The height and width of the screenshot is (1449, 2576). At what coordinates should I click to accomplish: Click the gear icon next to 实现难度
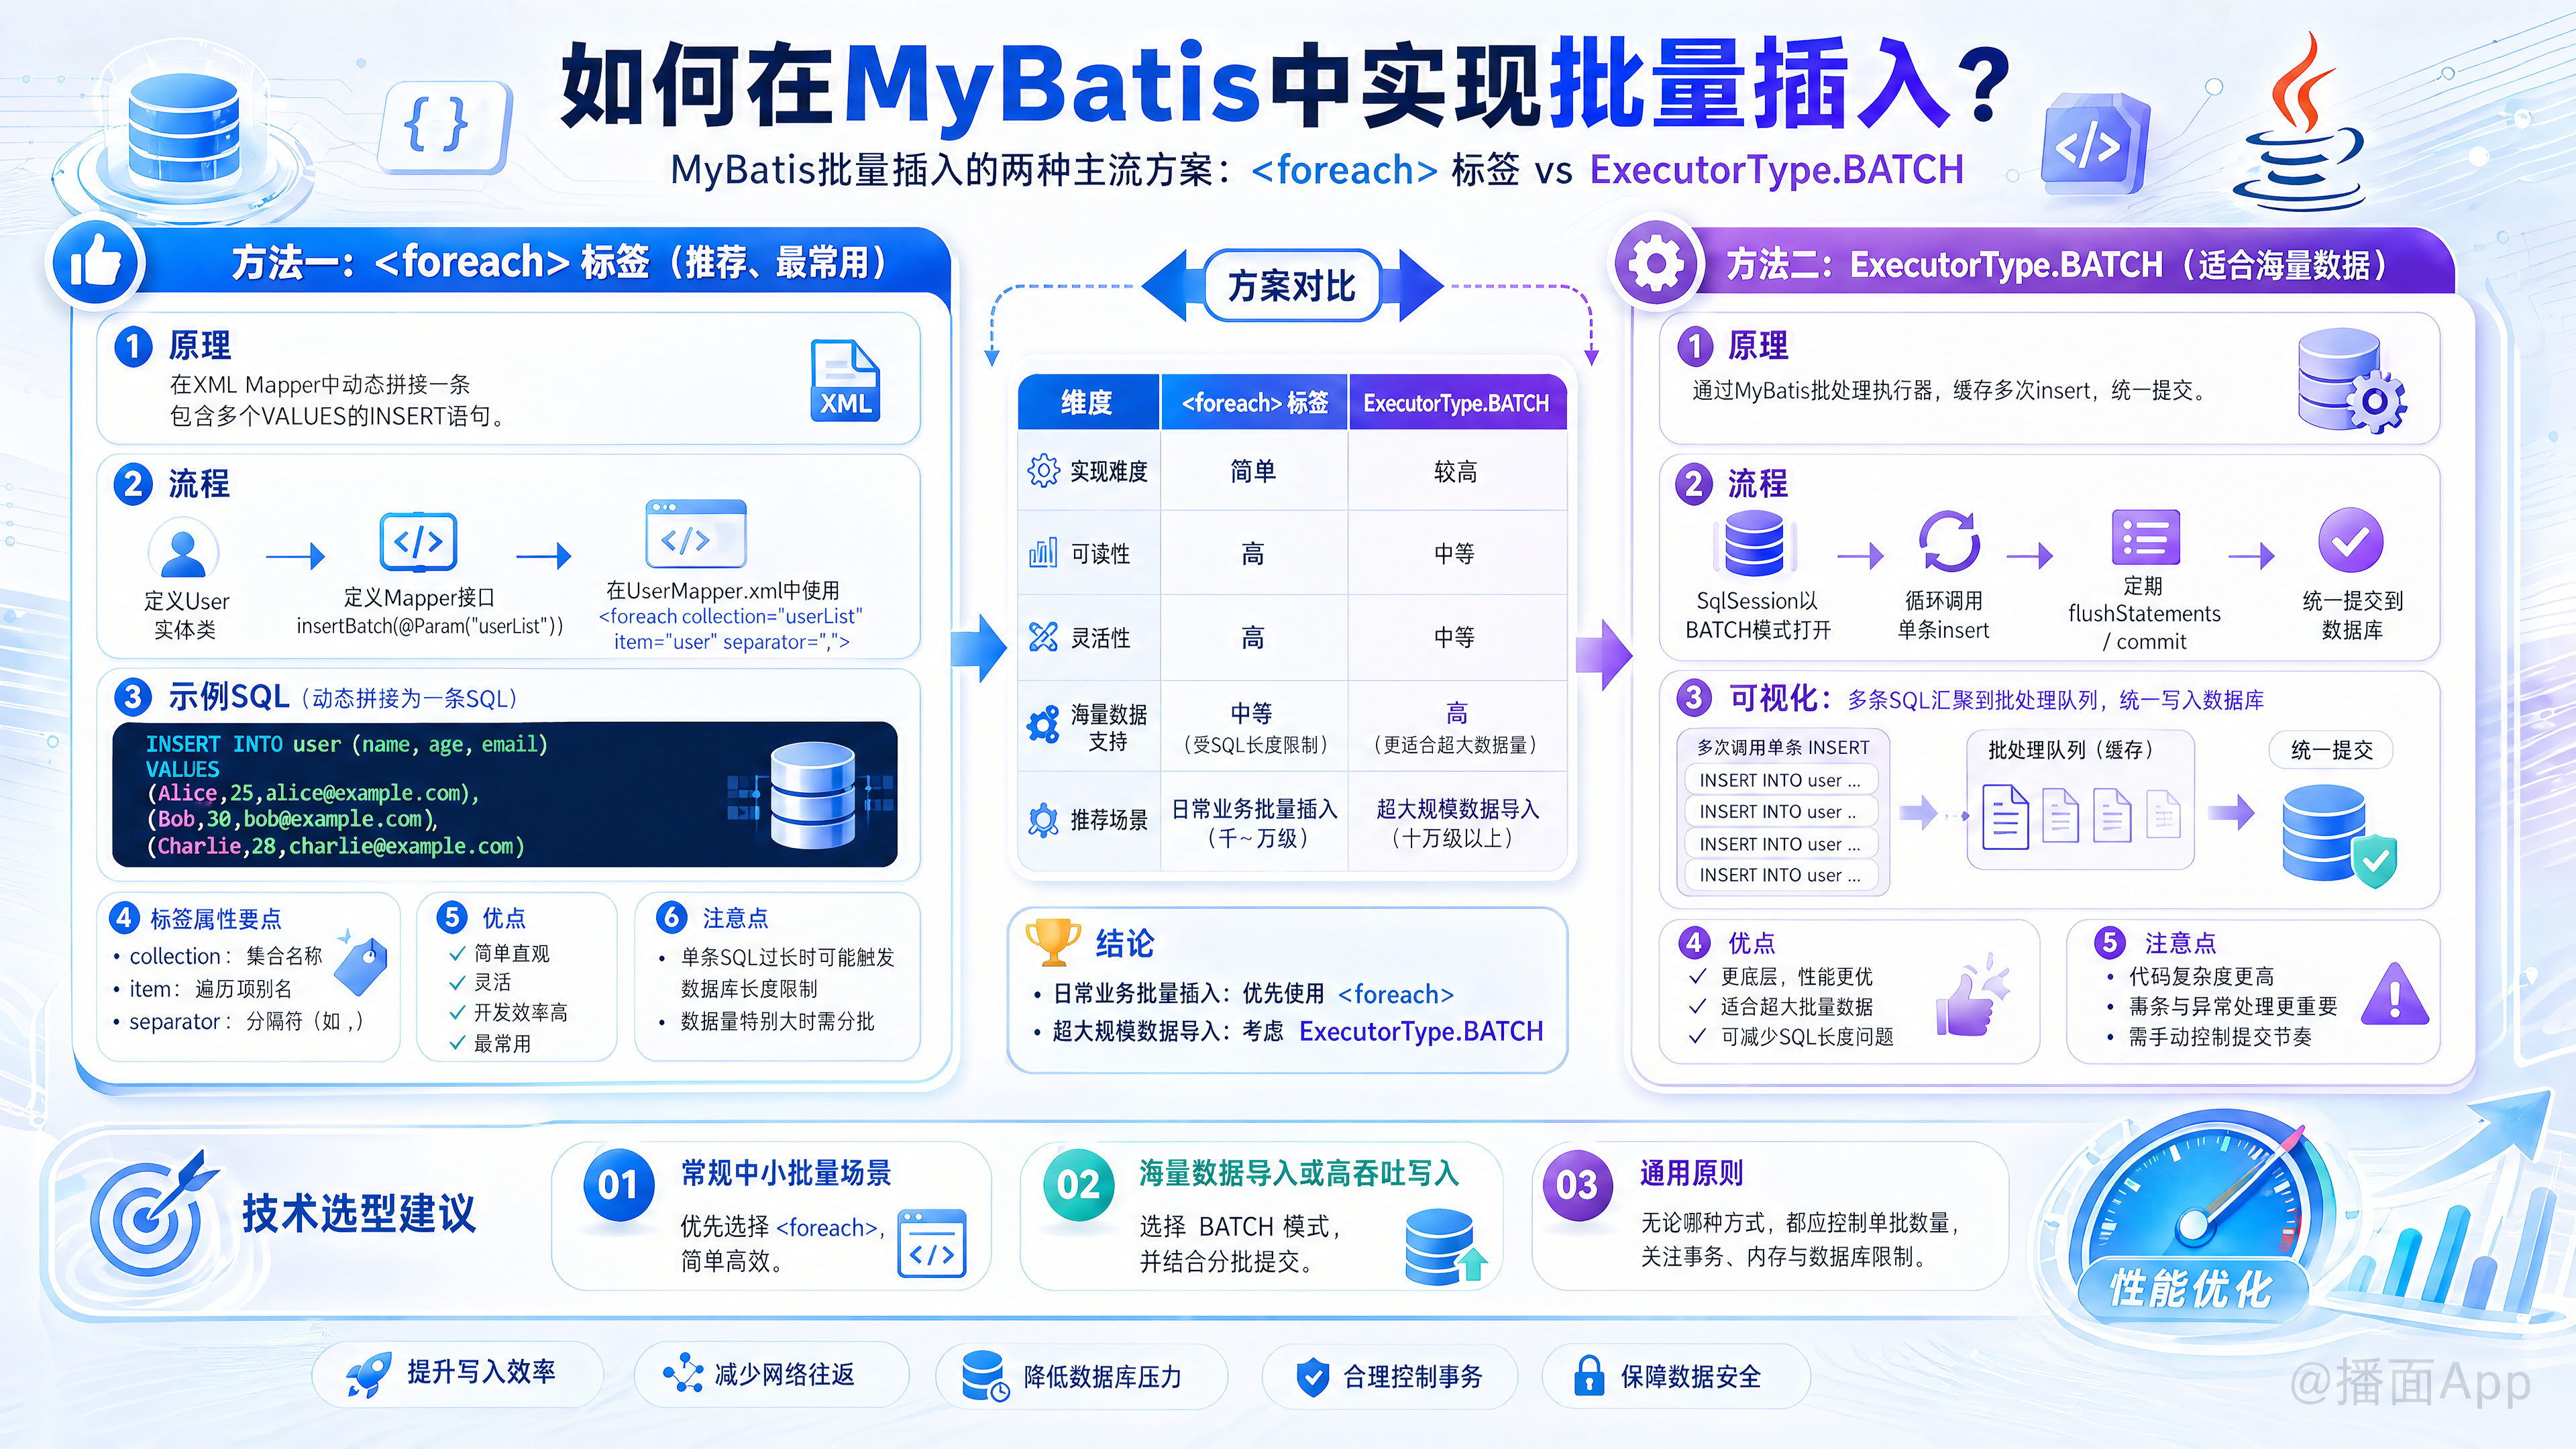pyautogui.click(x=1043, y=470)
